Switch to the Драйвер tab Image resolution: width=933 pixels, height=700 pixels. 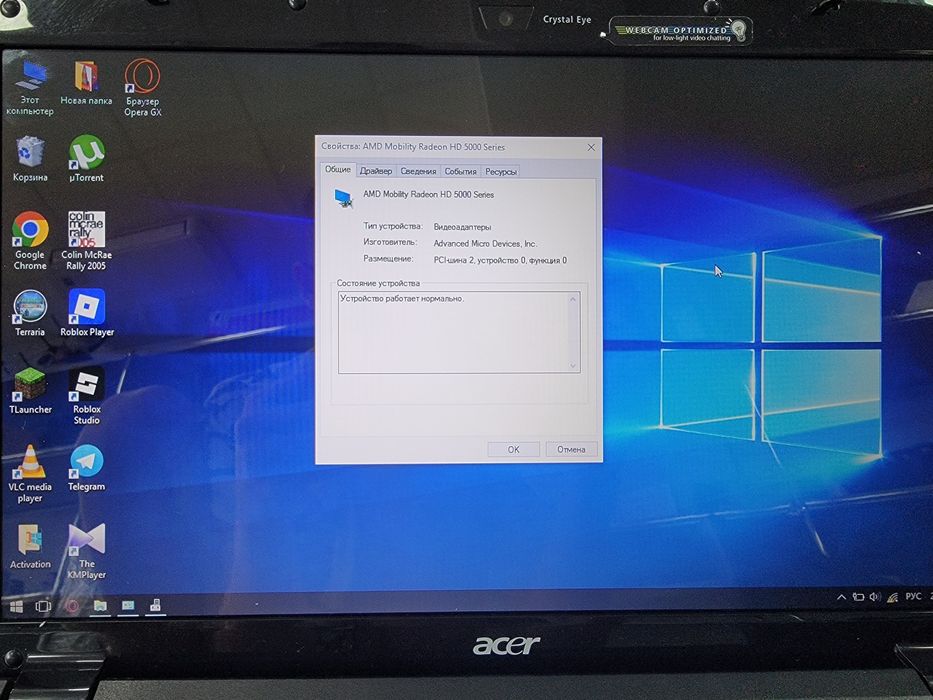(376, 171)
